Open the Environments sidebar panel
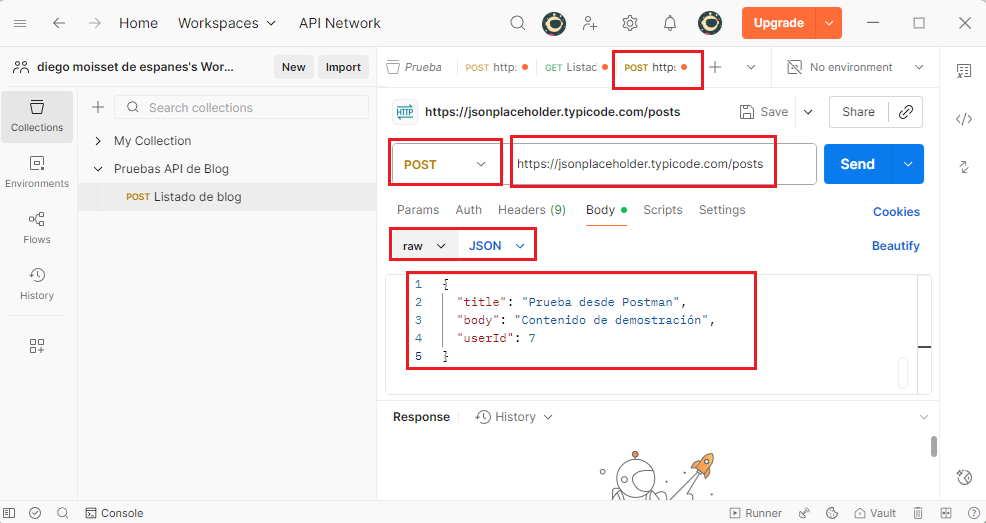Image resolution: width=986 pixels, height=523 pixels. click(x=37, y=171)
